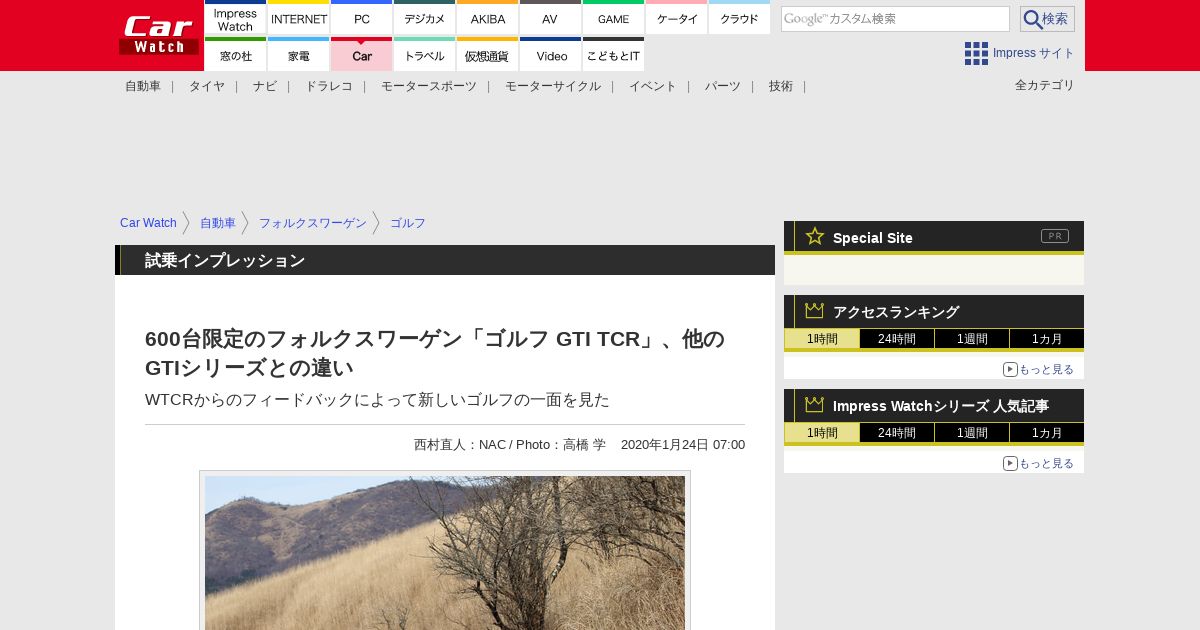Select 1カ月 tab in Impress Watchシリーズ 人気記事
Viewport: 1200px width, 630px height.
(1047, 432)
